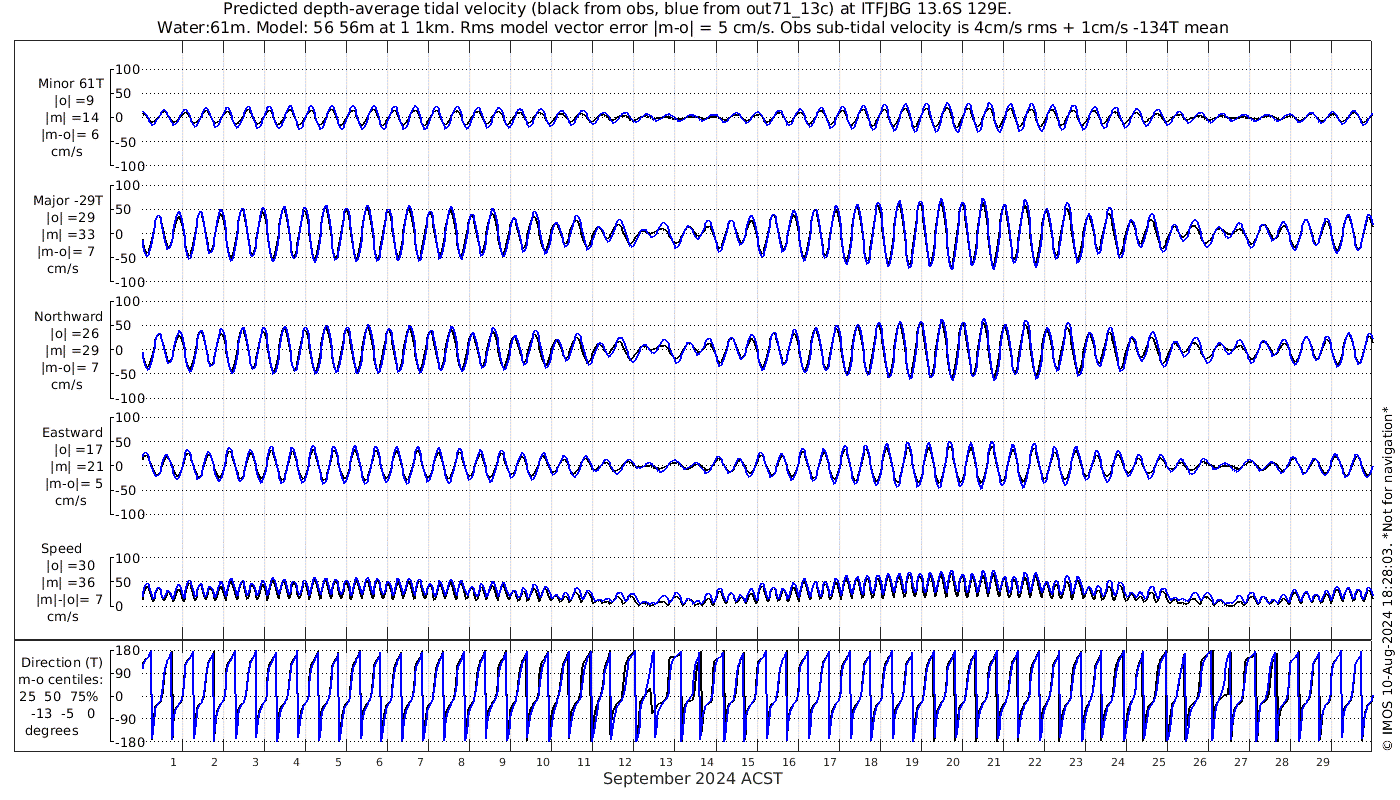Click day '10' on the time axis
The width and height of the screenshot is (1400, 800).
543,762
